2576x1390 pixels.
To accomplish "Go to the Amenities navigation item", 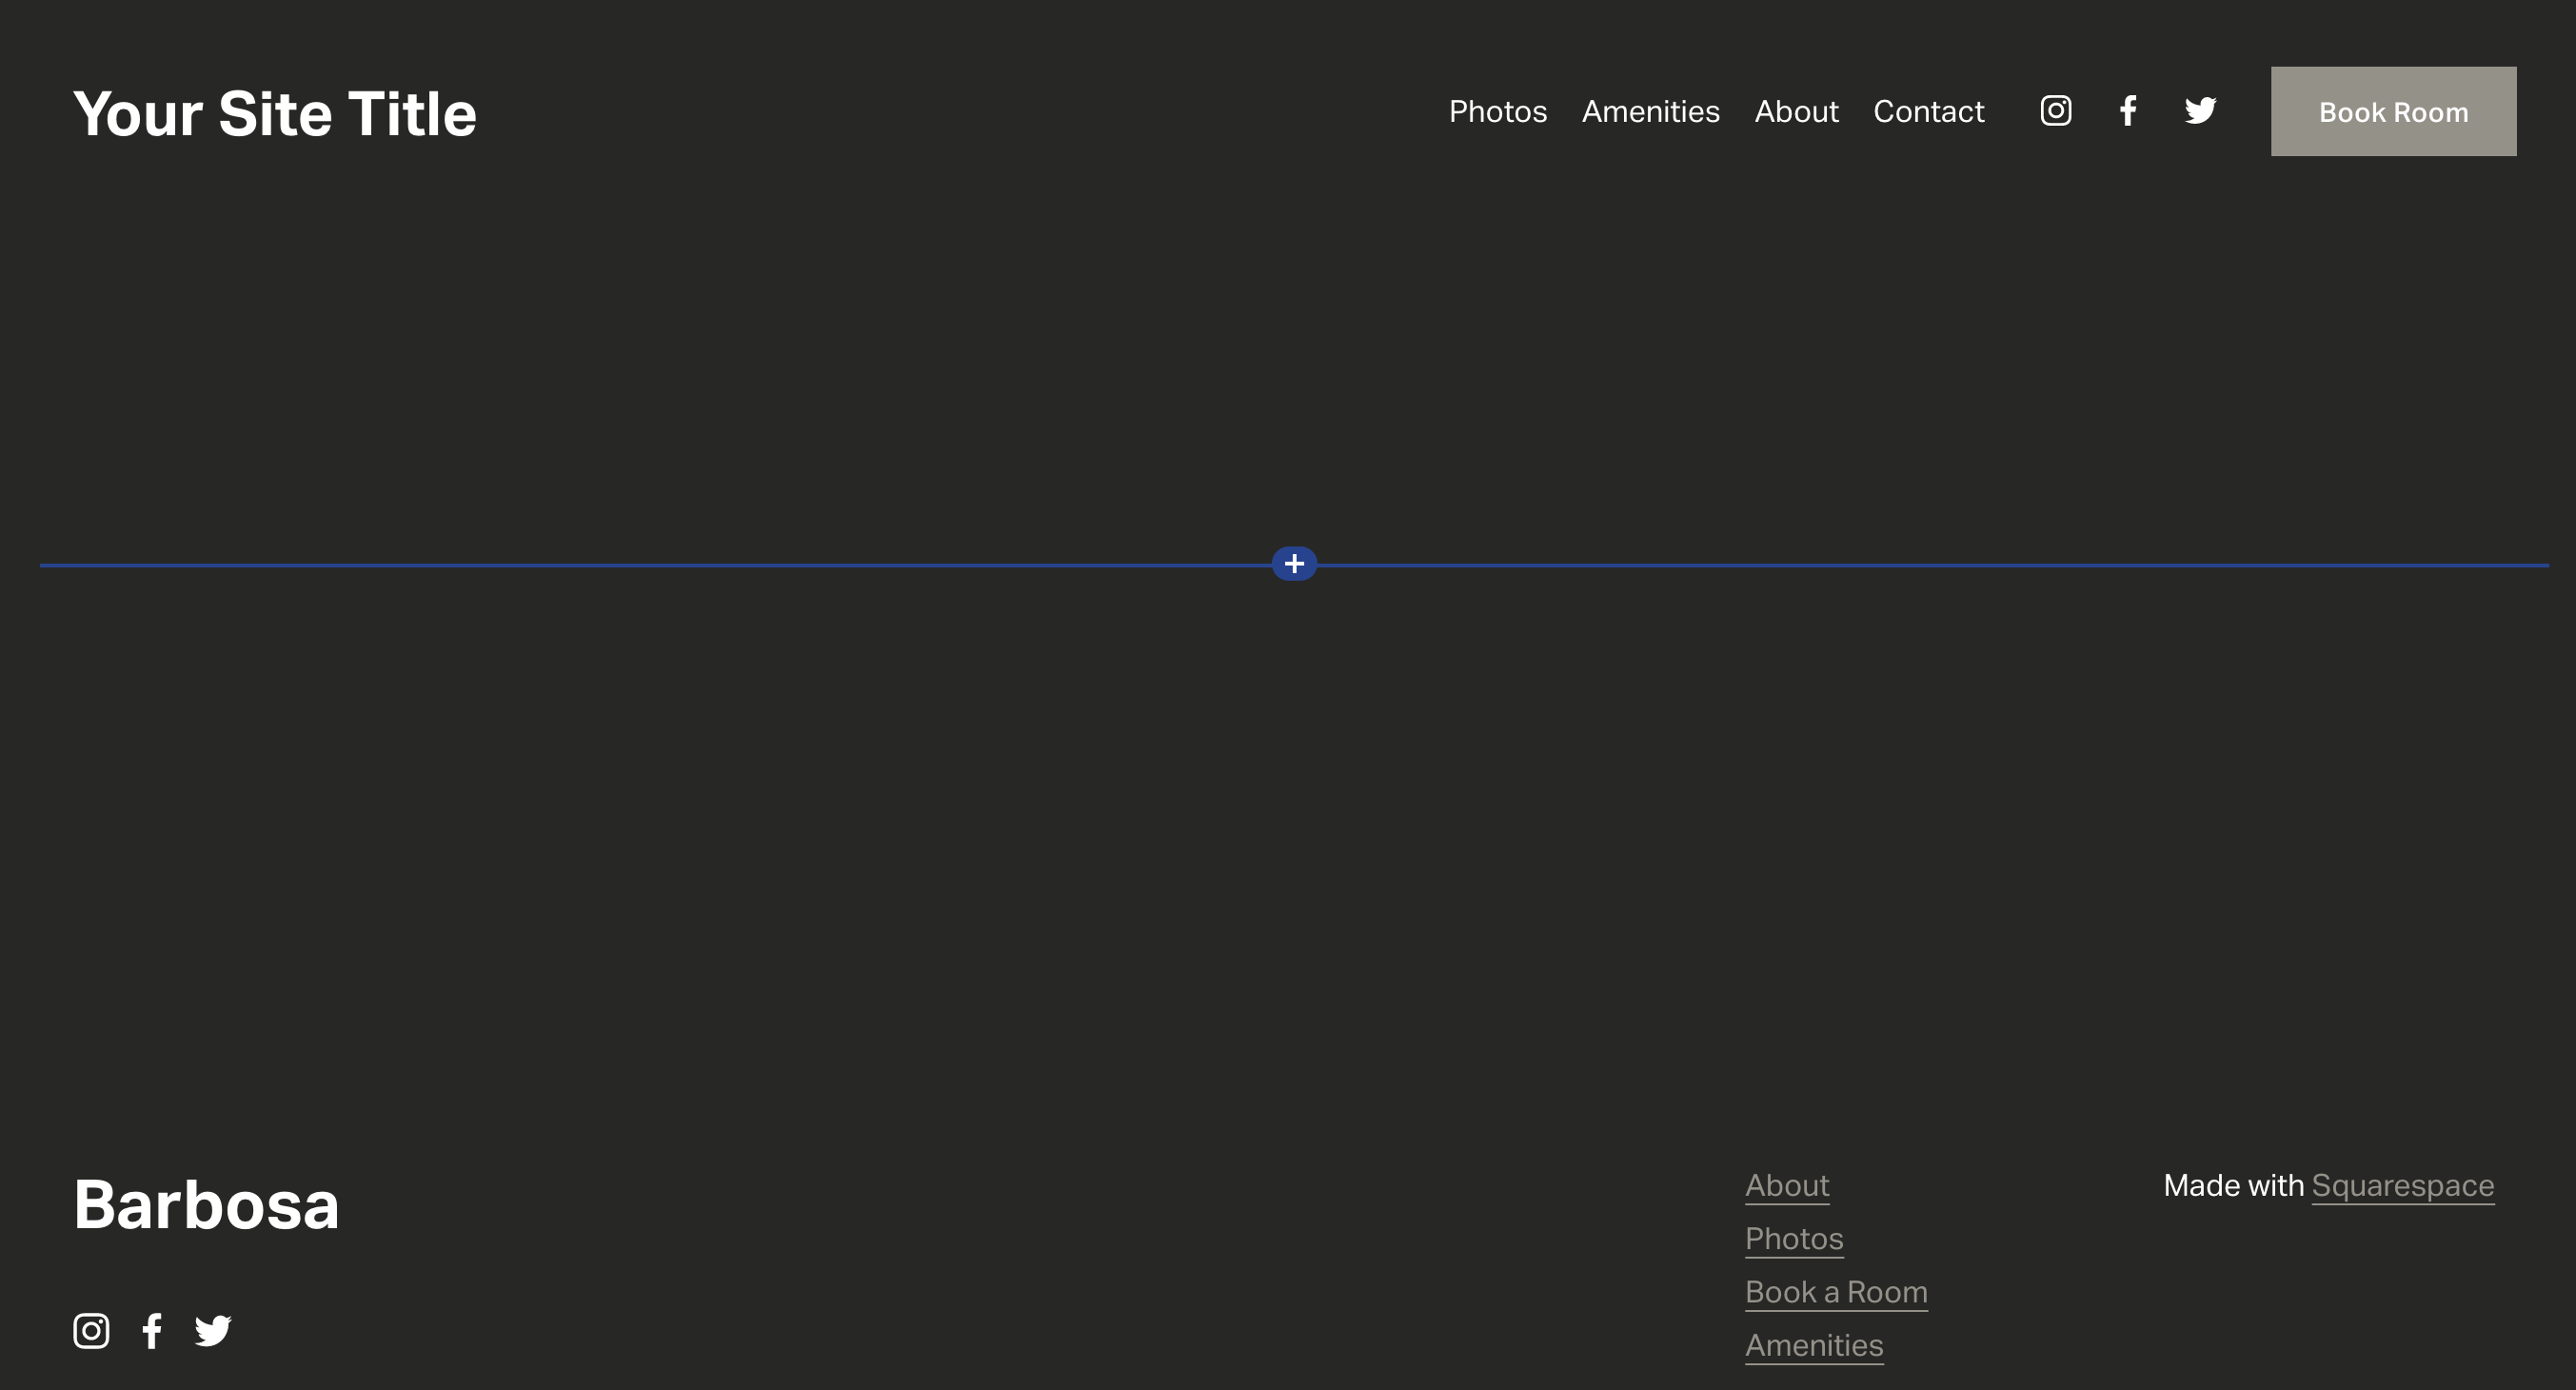I will click(x=1650, y=111).
